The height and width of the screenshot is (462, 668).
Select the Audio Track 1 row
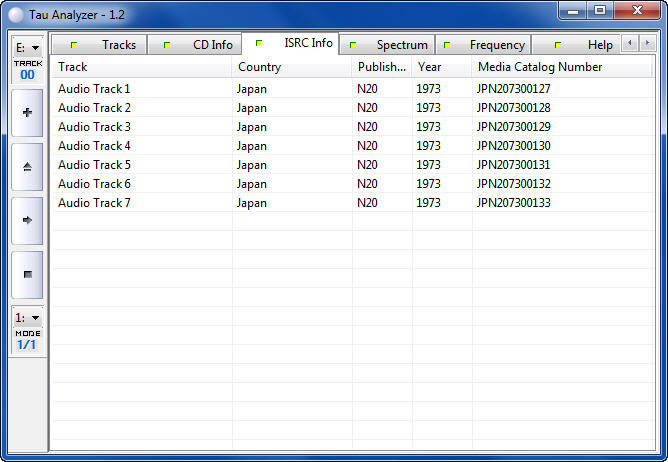[94, 89]
